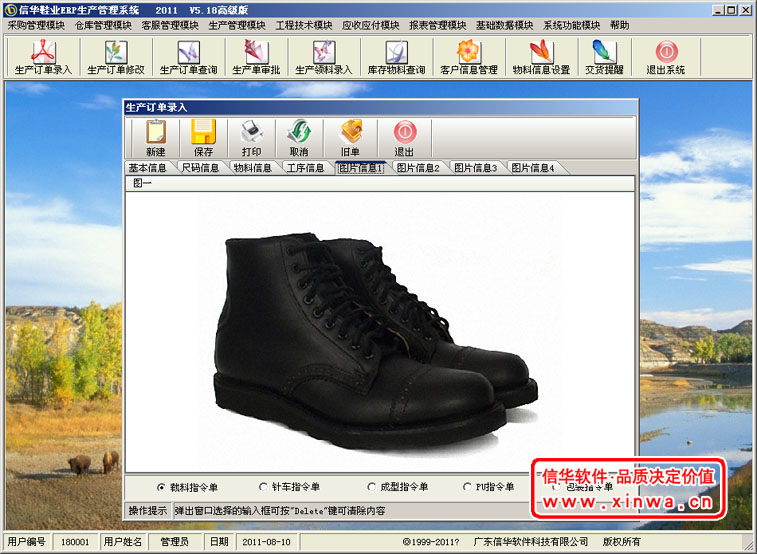The height and width of the screenshot is (554, 757).
Task: Click 操作提示 label in order window
Action: point(148,511)
